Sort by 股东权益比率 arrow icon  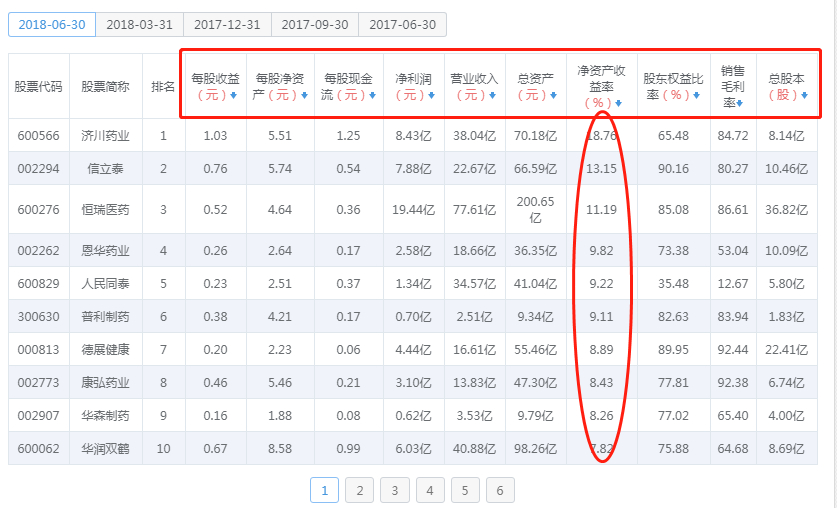[x=695, y=96]
